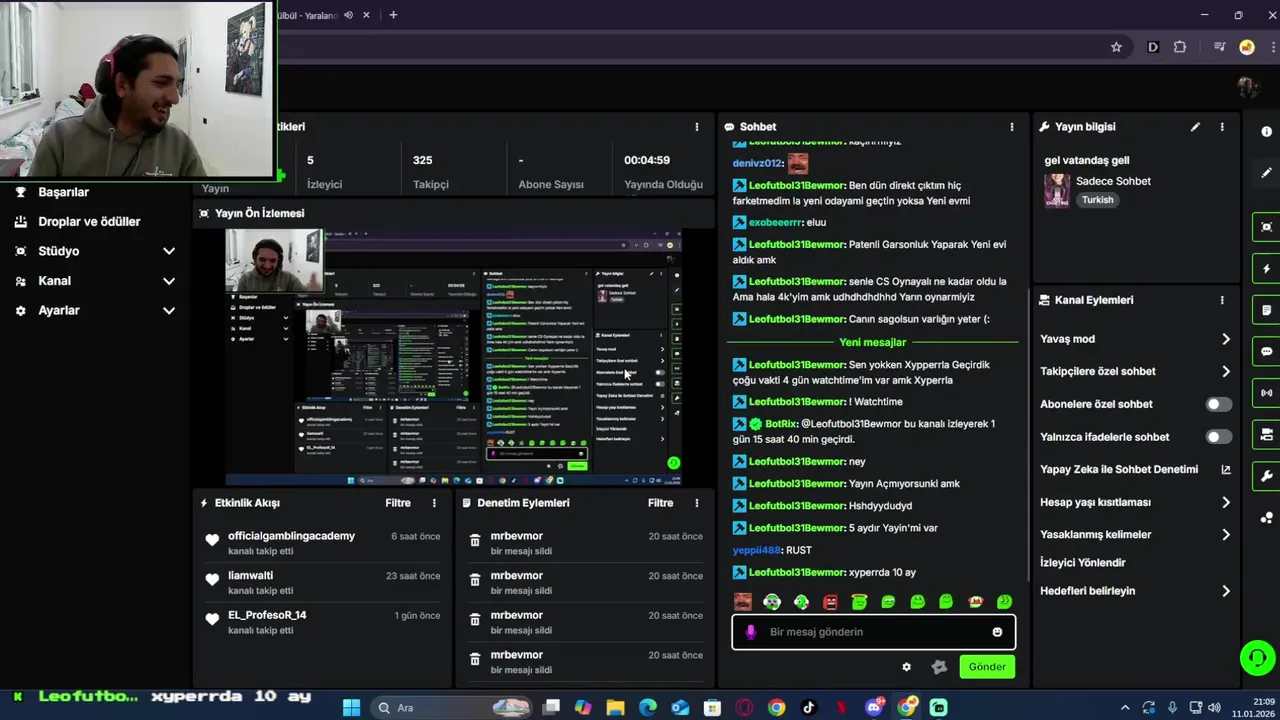Open Yasaklanmış kelimeler options
This screenshot has height=720, width=1280.
pos(1135,534)
